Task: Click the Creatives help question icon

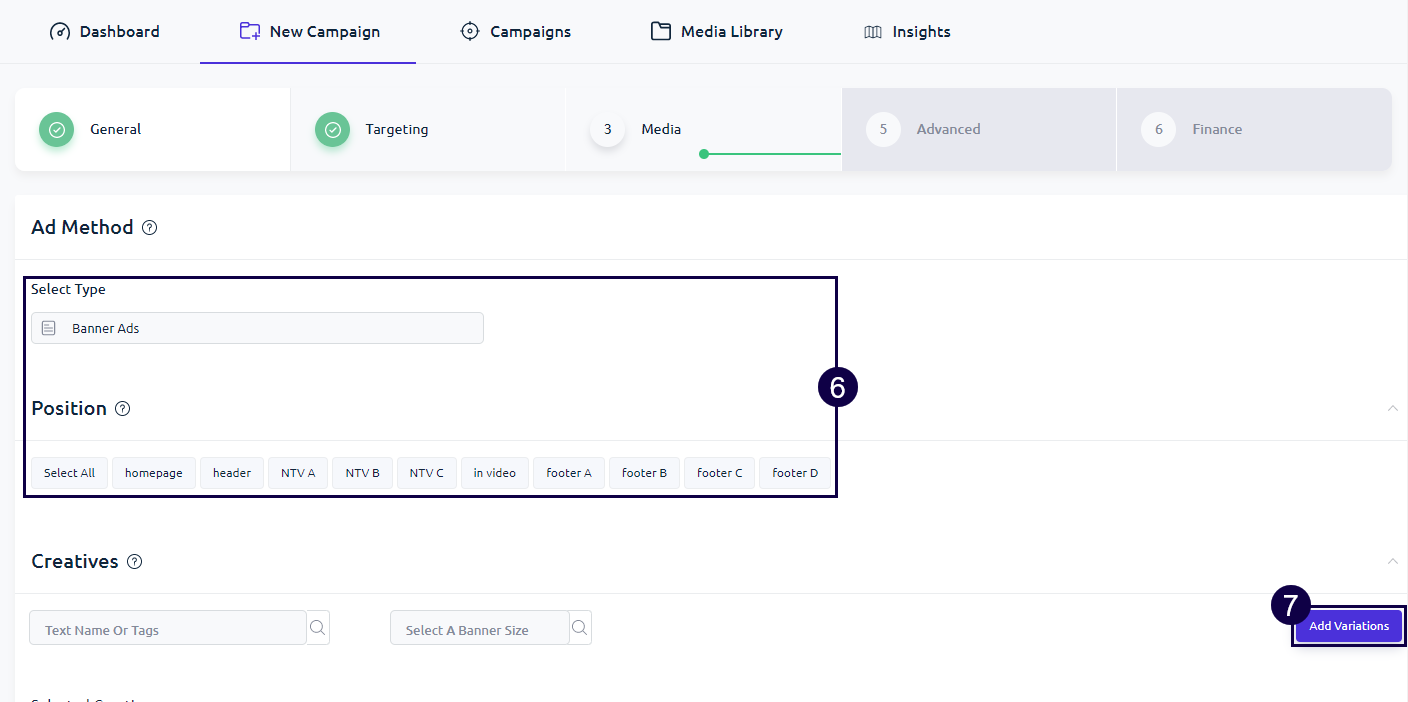Action: coord(134,562)
